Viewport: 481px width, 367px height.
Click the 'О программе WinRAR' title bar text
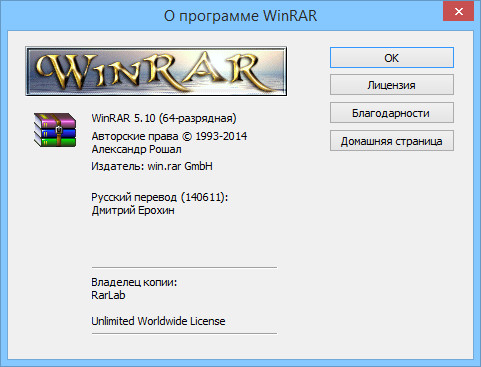click(240, 16)
